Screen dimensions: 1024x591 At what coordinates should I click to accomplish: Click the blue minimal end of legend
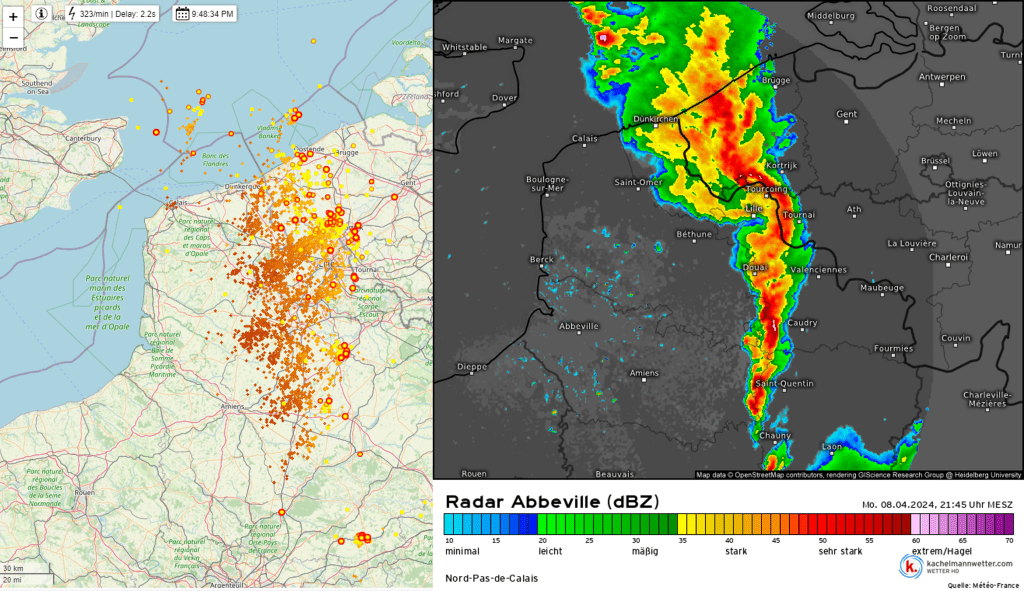tap(452, 523)
